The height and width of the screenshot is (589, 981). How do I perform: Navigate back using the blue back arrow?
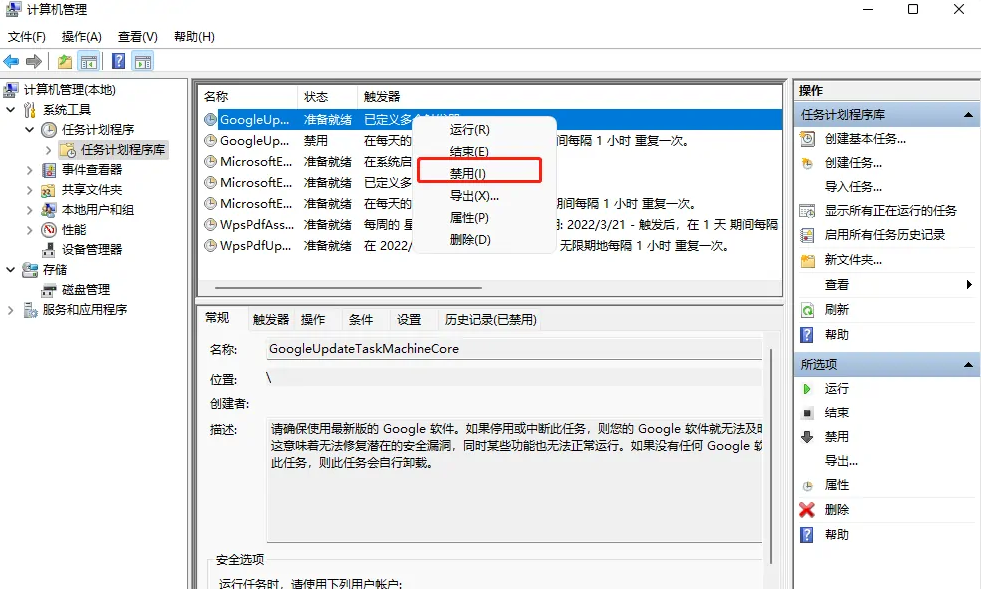pos(10,61)
